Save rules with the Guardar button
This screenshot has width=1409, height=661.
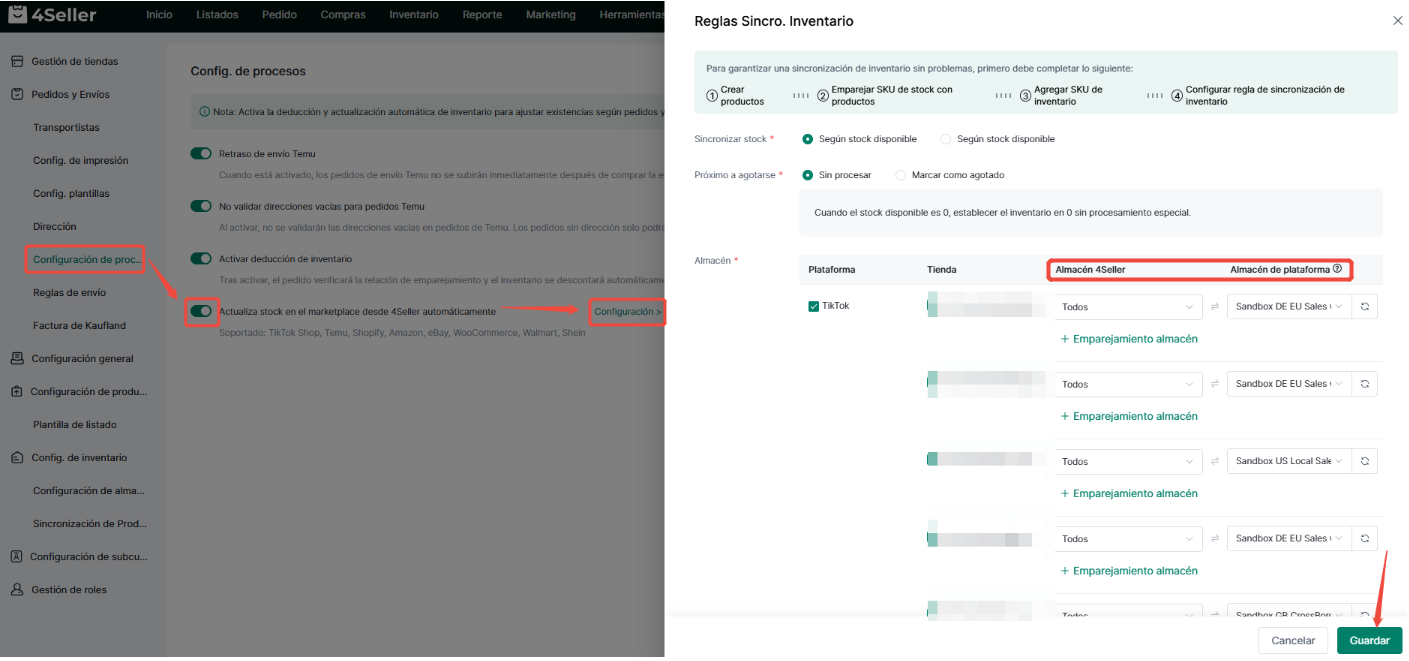[x=1369, y=640]
